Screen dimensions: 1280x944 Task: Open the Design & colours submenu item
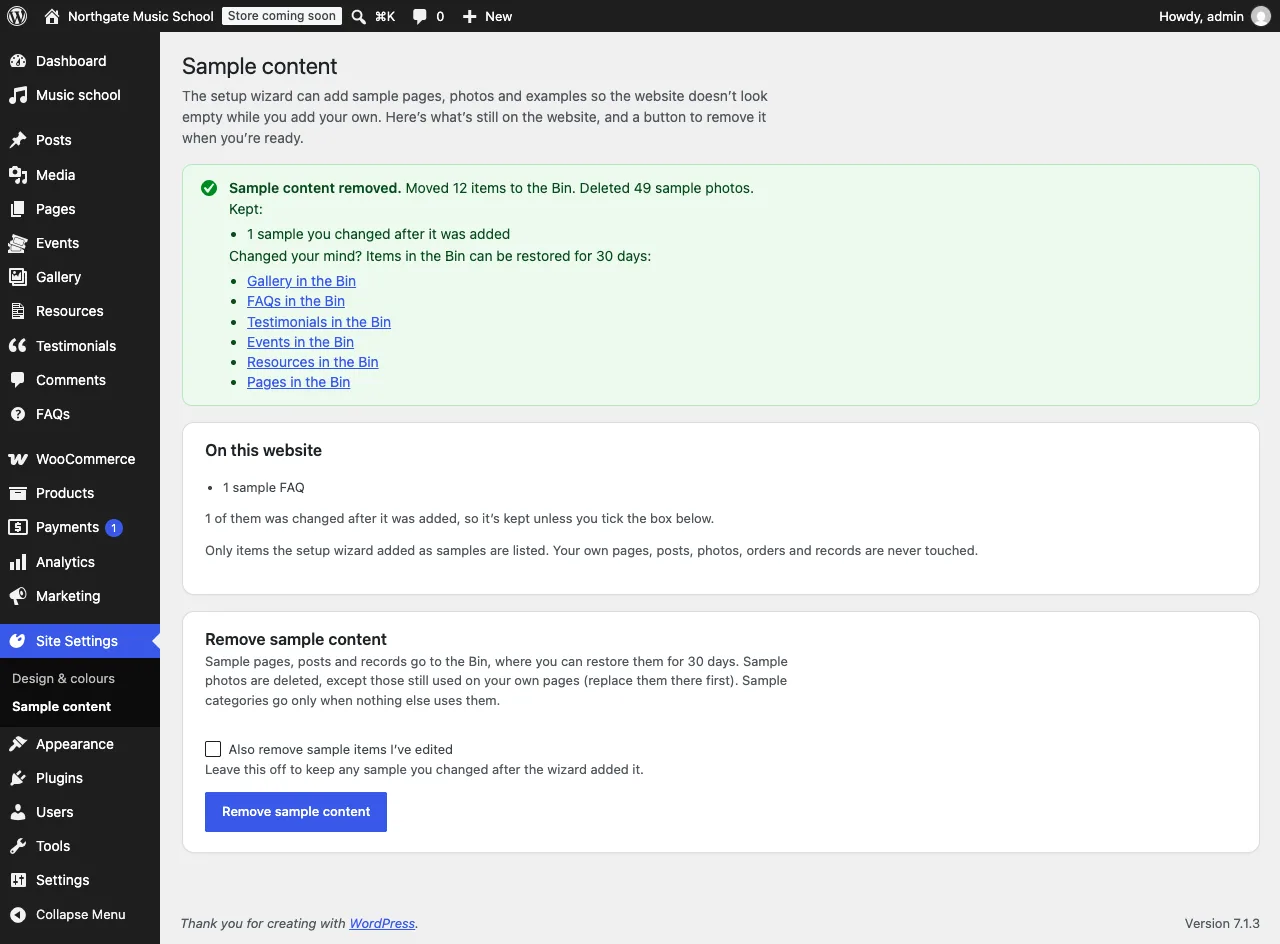(63, 678)
